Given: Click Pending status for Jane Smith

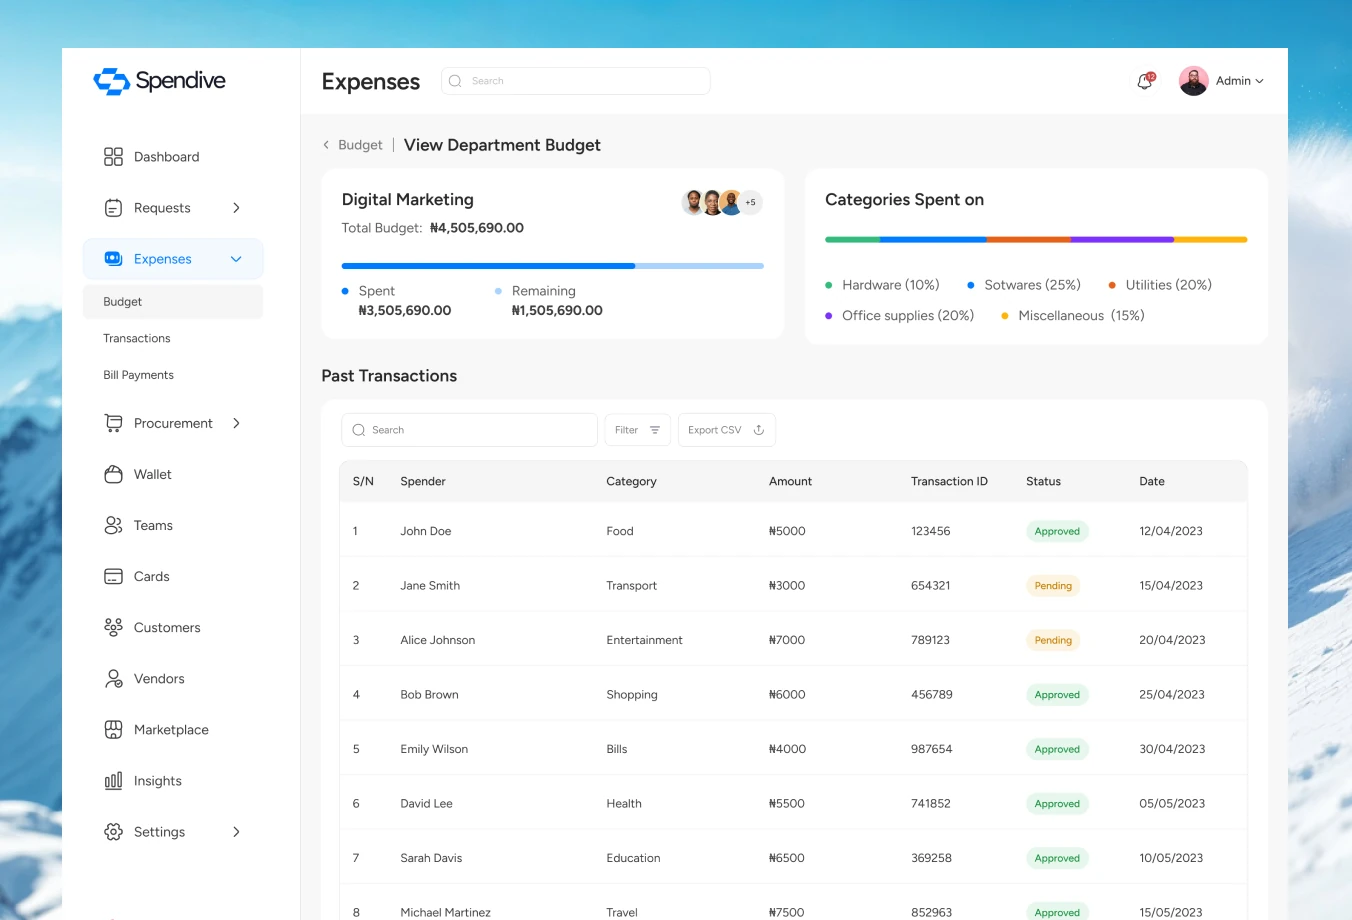Looking at the screenshot, I should (1053, 586).
